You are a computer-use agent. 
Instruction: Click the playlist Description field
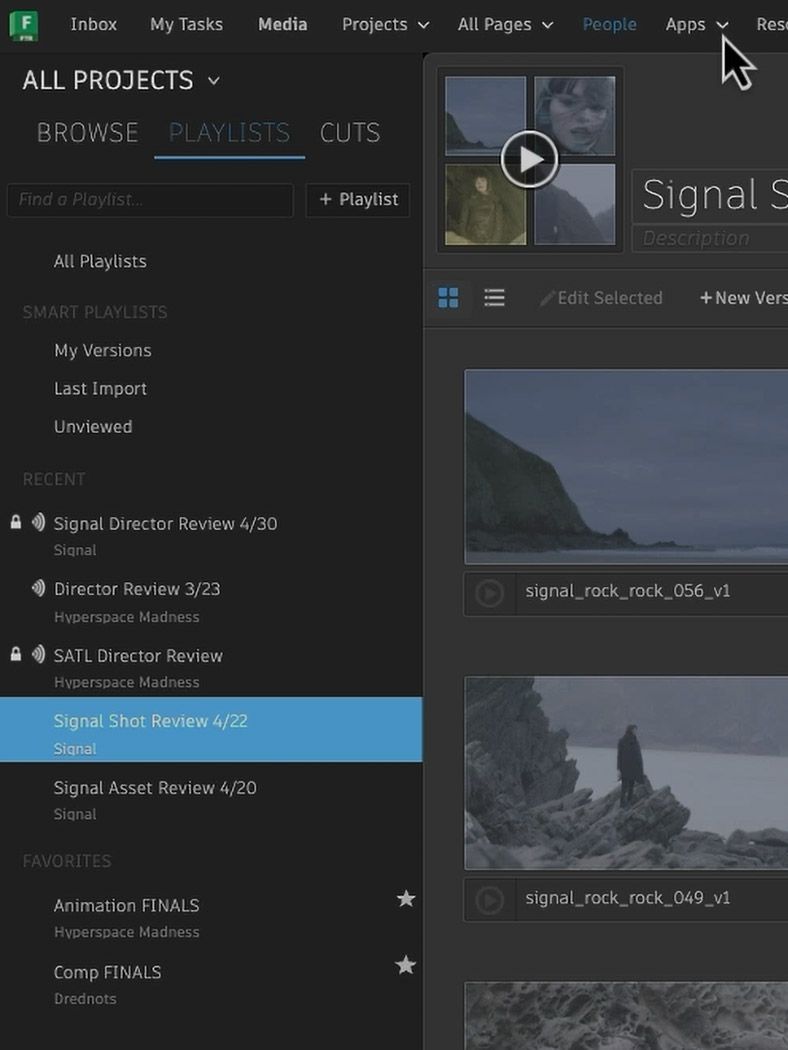pos(710,238)
